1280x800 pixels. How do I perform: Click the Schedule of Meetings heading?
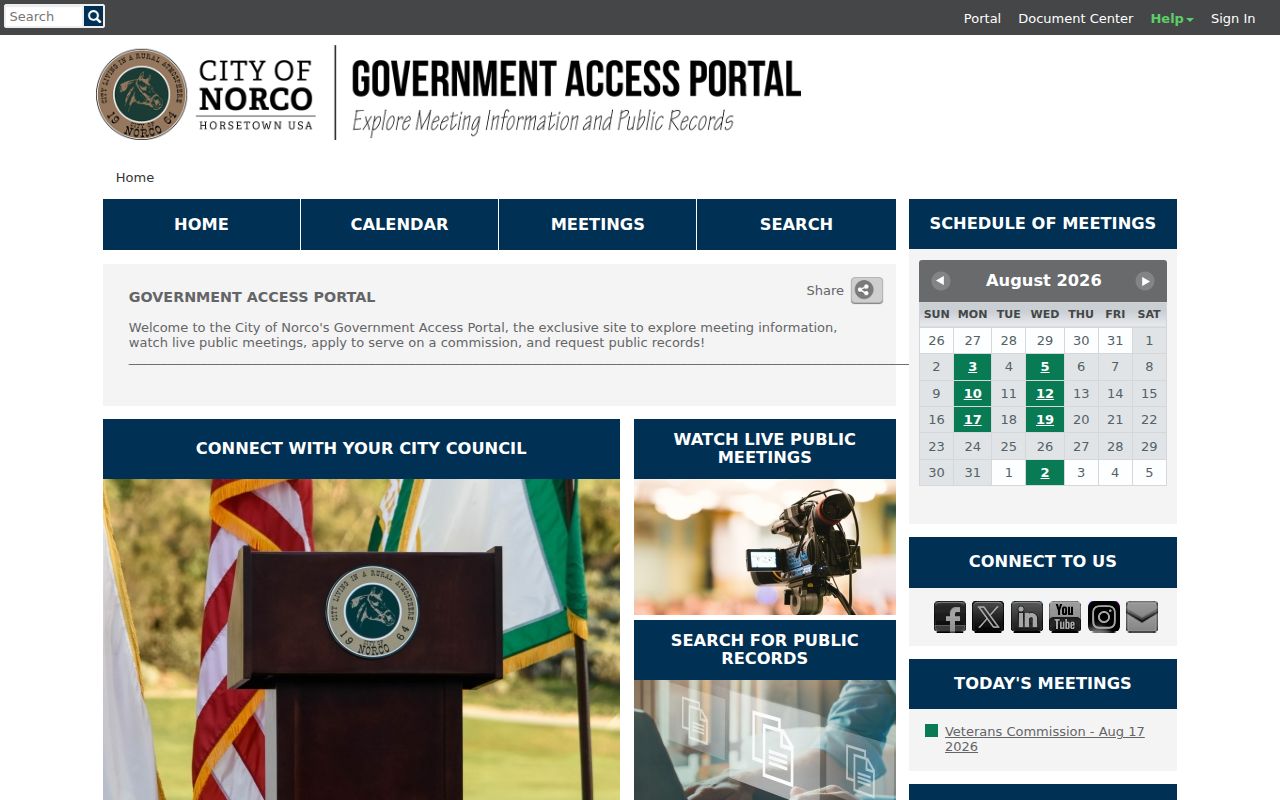coord(1043,223)
